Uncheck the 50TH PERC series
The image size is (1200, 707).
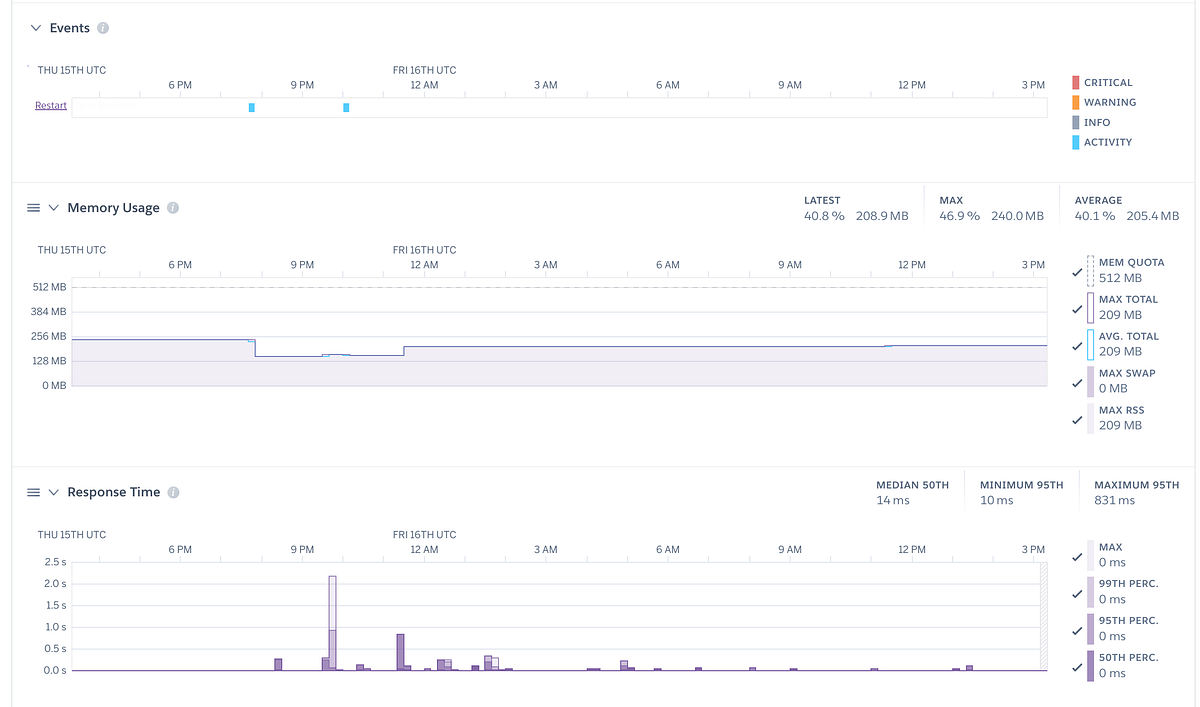point(1077,666)
